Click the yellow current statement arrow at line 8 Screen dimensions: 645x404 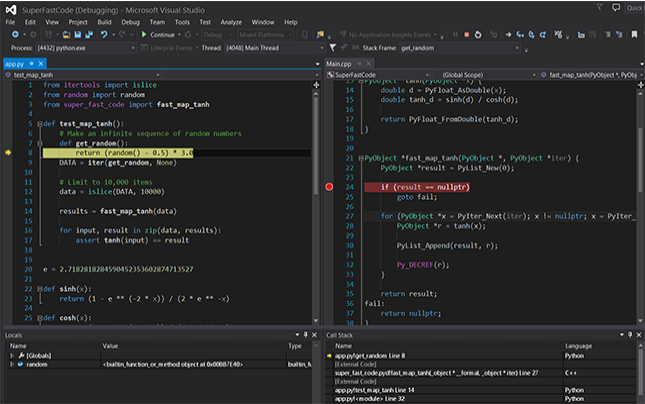pos(8,153)
